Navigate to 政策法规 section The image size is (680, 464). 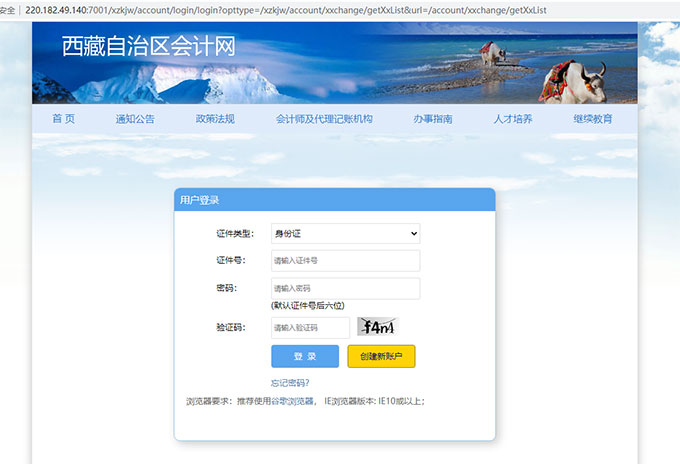(215, 119)
